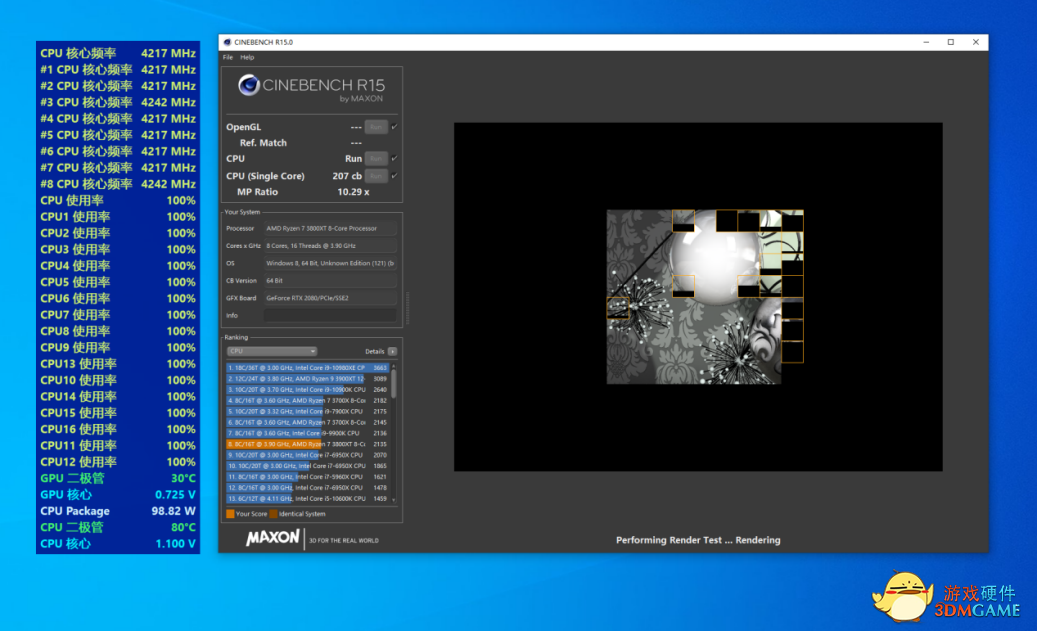The width and height of the screenshot is (1037, 631).
Task: Click the empty Info input field
Action: (330, 316)
